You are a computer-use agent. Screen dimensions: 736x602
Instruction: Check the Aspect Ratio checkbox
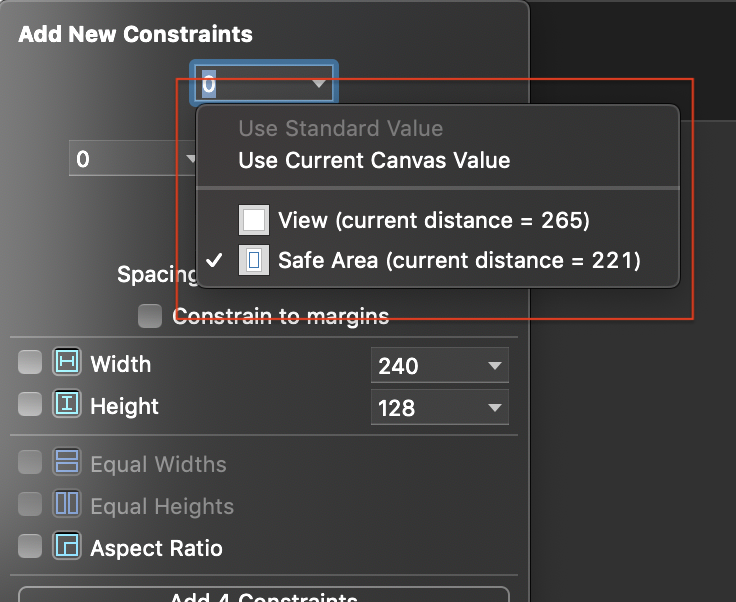tap(30, 547)
